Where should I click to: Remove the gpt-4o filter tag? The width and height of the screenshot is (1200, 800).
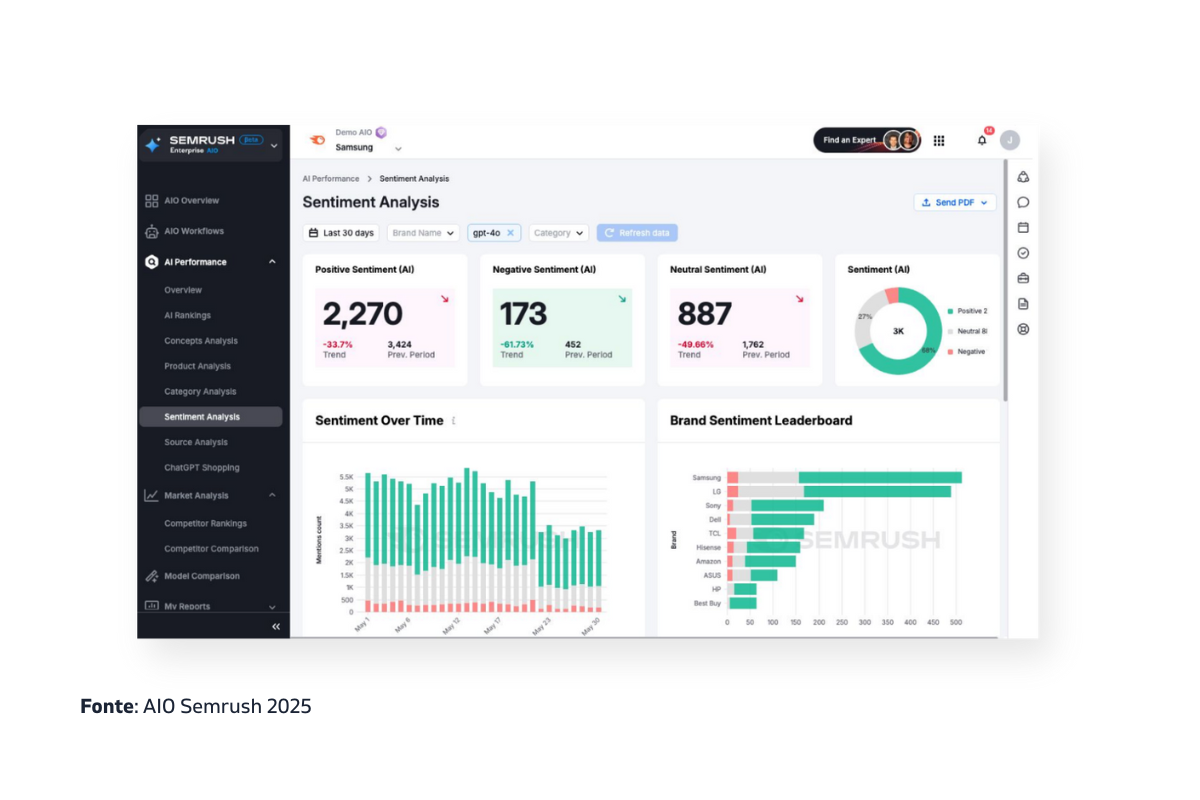(x=510, y=233)
